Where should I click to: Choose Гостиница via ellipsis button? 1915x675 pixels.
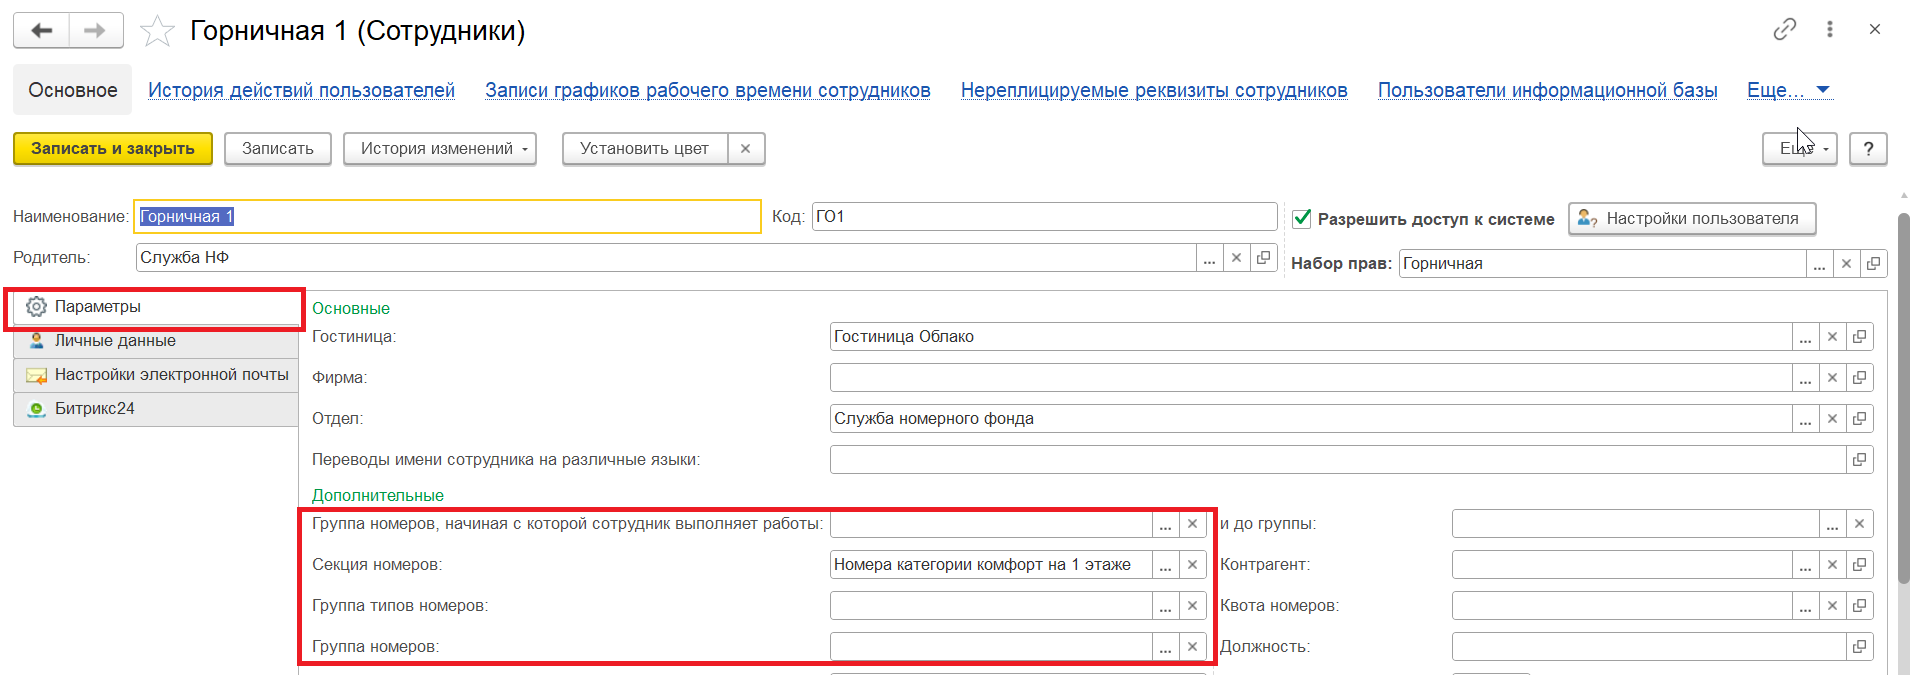coord(1805,337)
